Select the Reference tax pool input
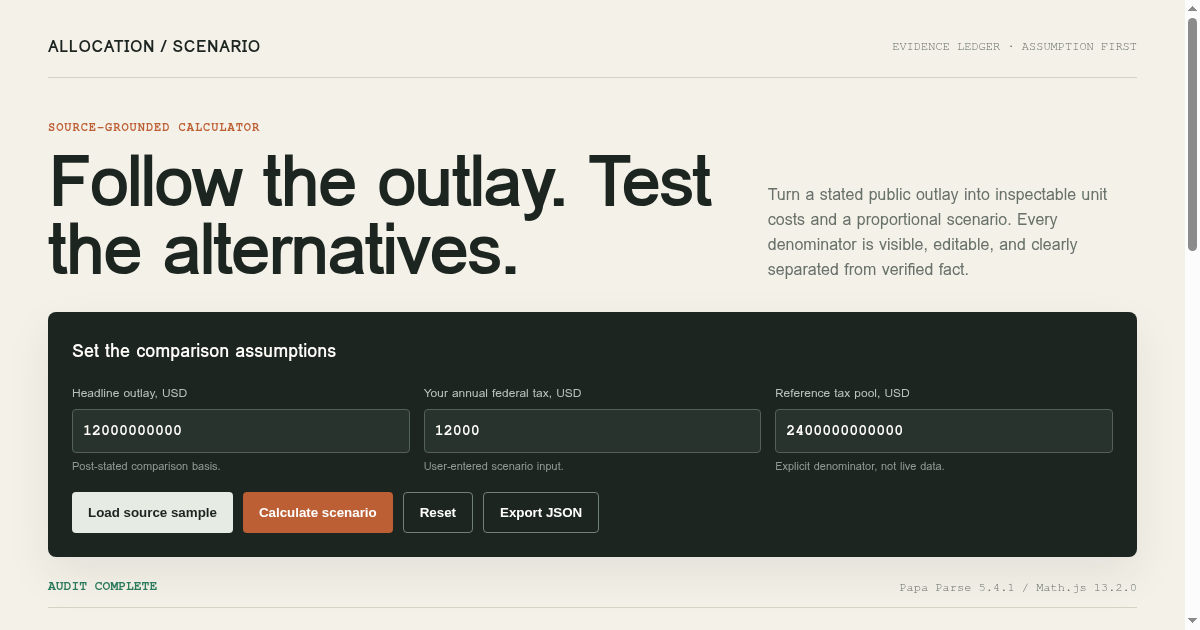 tap(944, 431)
